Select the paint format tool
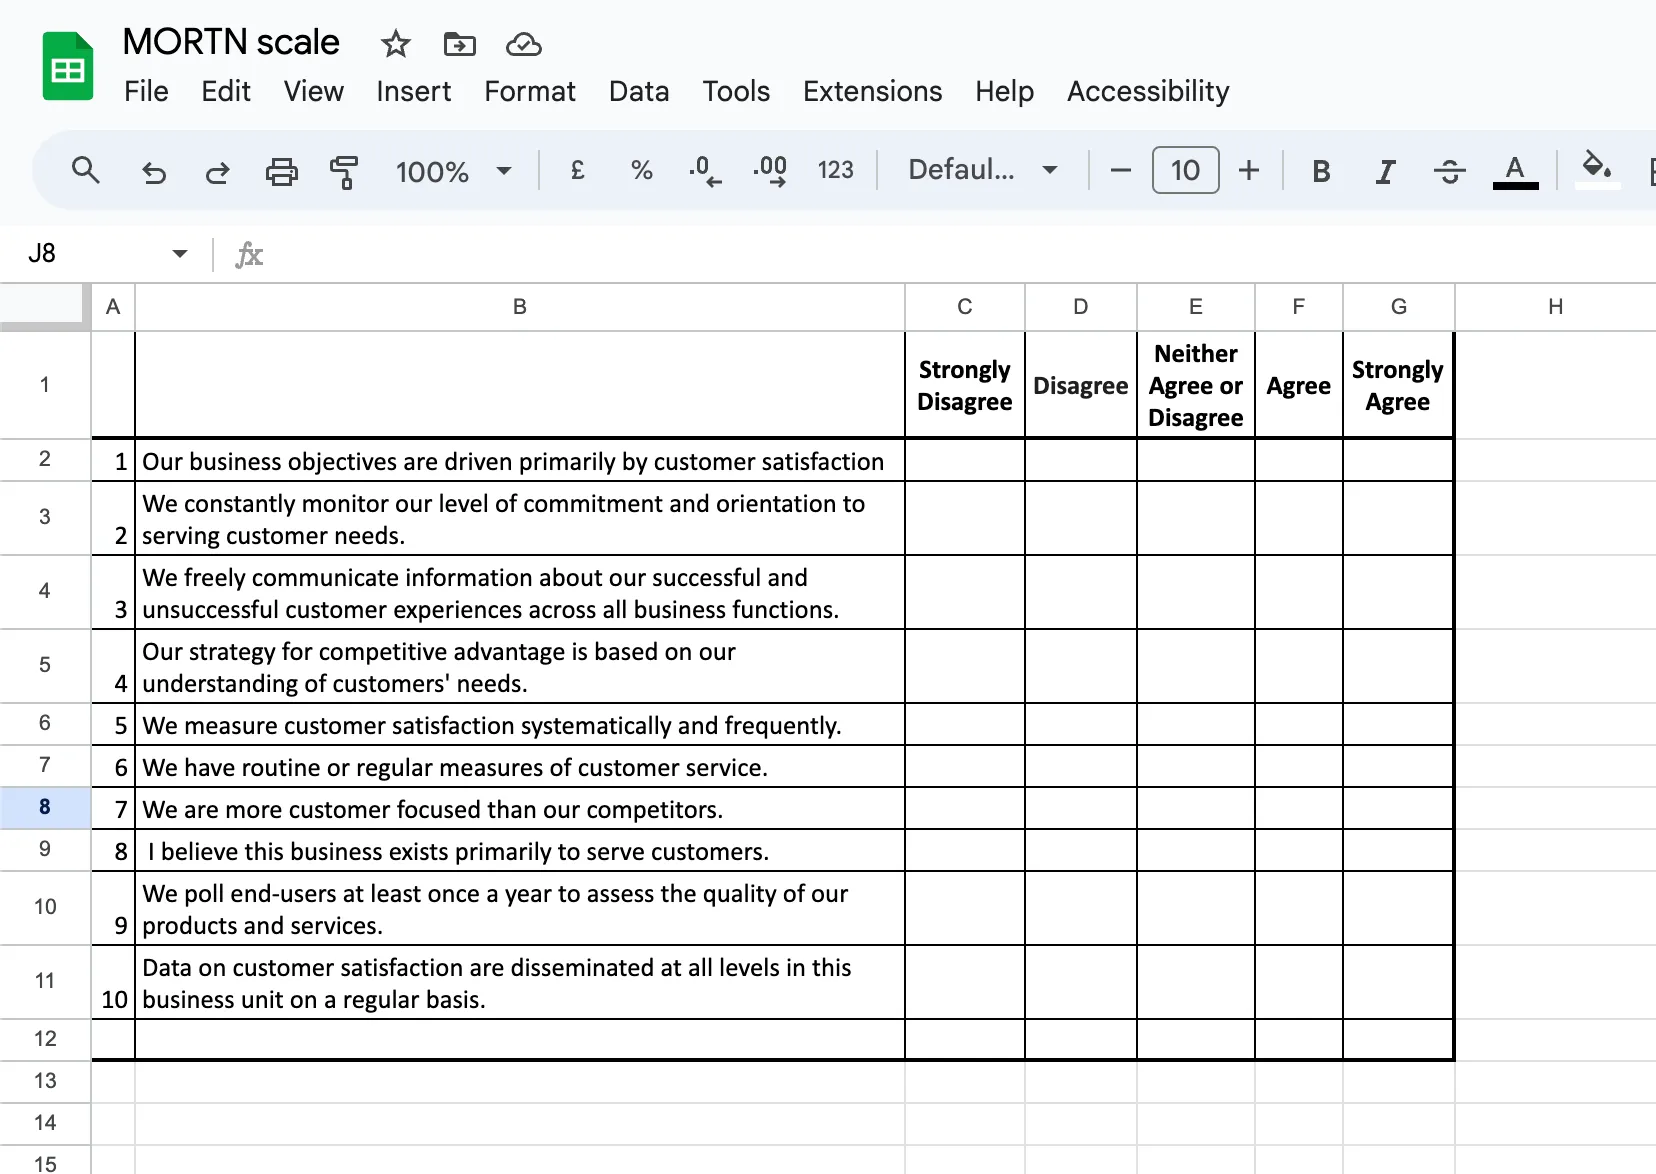This screenshot has width=1656, height=1174. (344, 172)
